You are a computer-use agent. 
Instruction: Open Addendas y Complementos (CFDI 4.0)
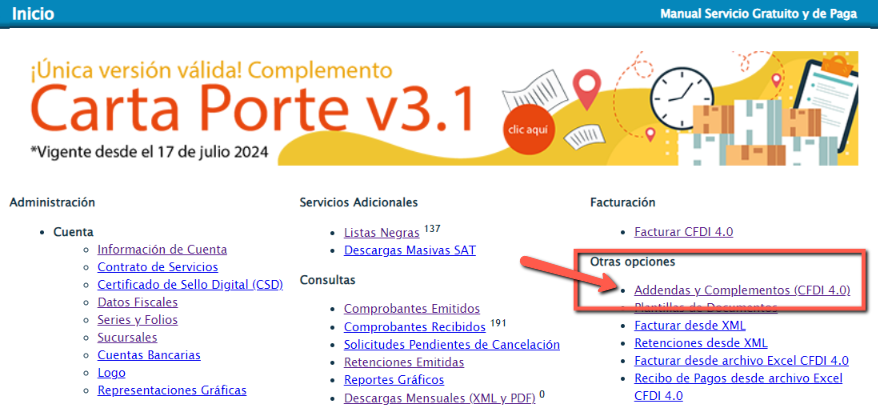742,290
